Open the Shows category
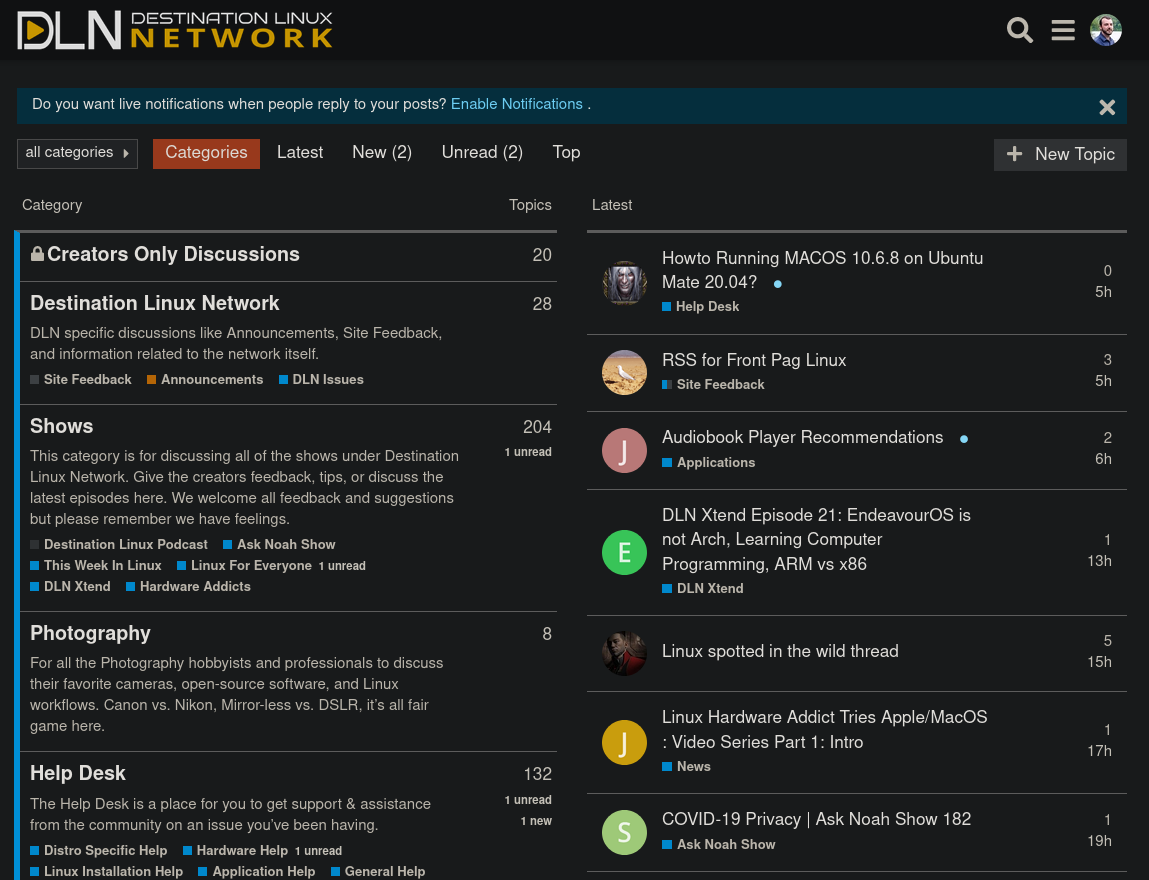The width and height of the screenshot is (1149, 880). [62, 426]
